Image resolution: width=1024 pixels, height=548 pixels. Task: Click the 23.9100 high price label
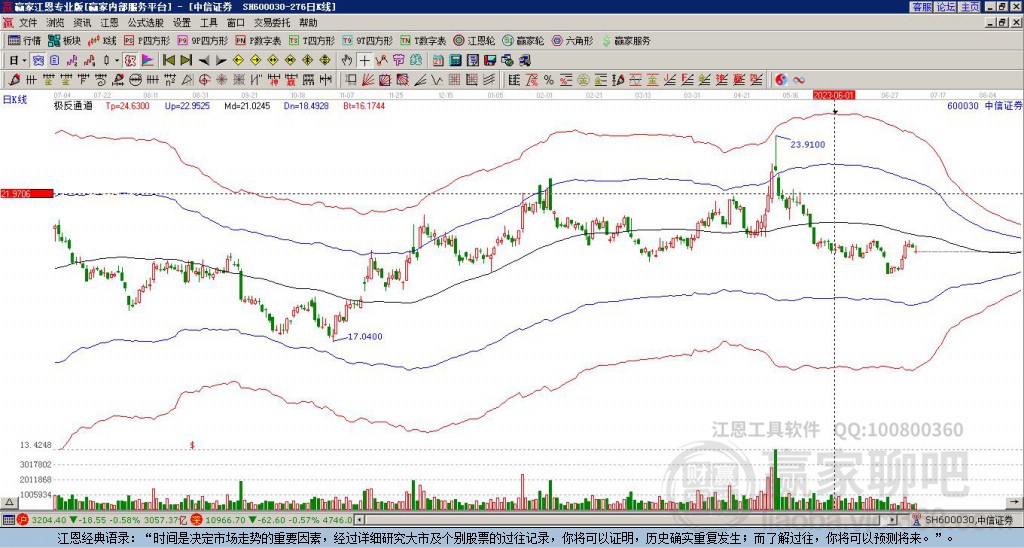(807, 144)
